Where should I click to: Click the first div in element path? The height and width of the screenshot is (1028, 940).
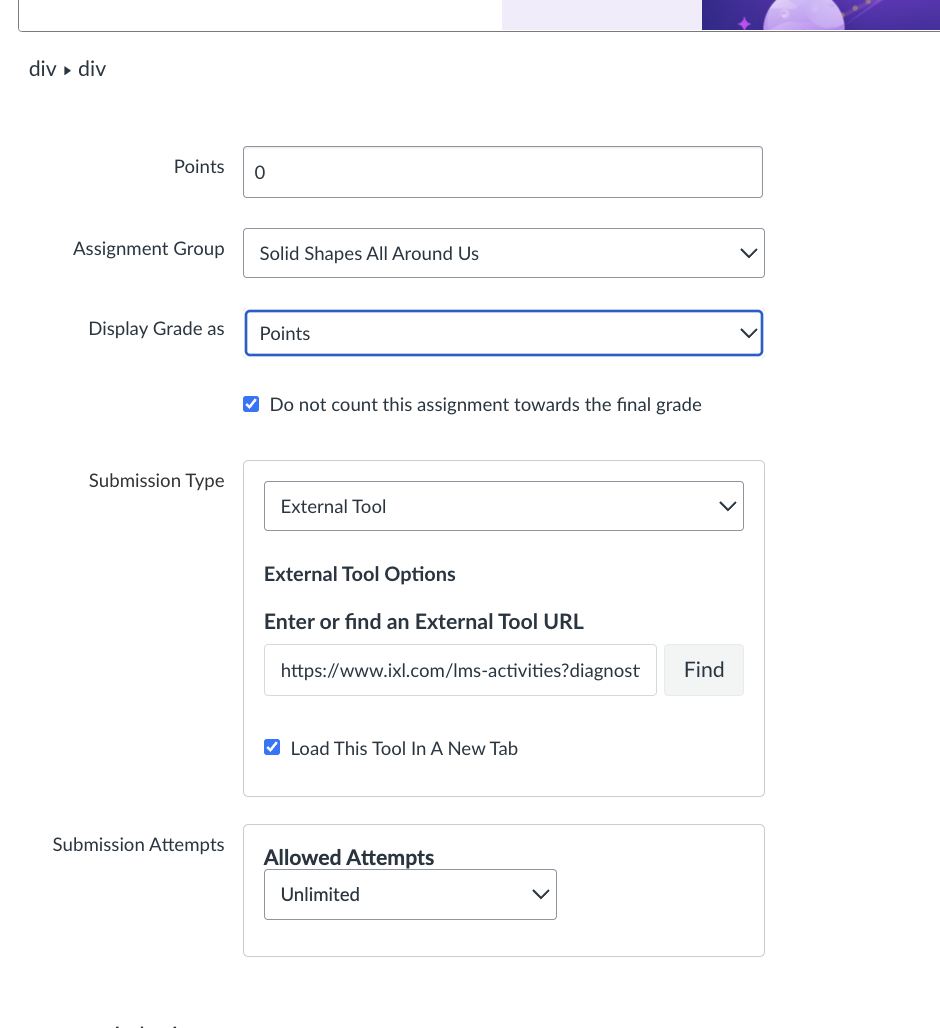point(42,69)
